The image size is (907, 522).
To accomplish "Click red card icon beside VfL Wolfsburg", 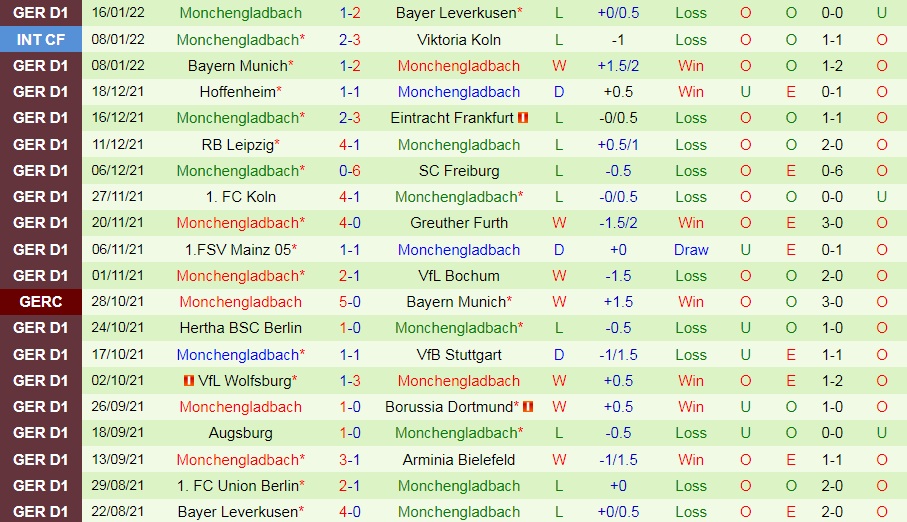I will pyautogui.click(x=189, y=381).
